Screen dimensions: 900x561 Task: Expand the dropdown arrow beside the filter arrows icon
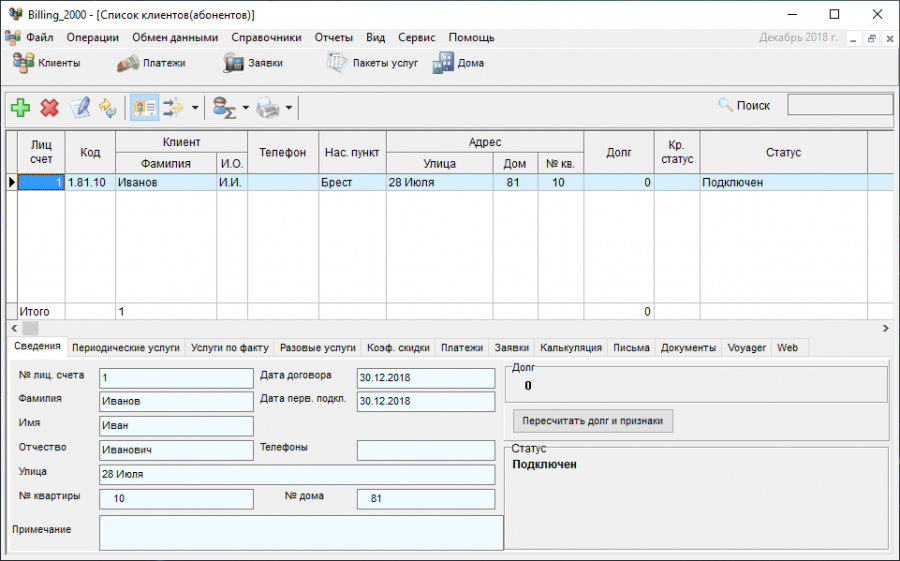(195, 107)
